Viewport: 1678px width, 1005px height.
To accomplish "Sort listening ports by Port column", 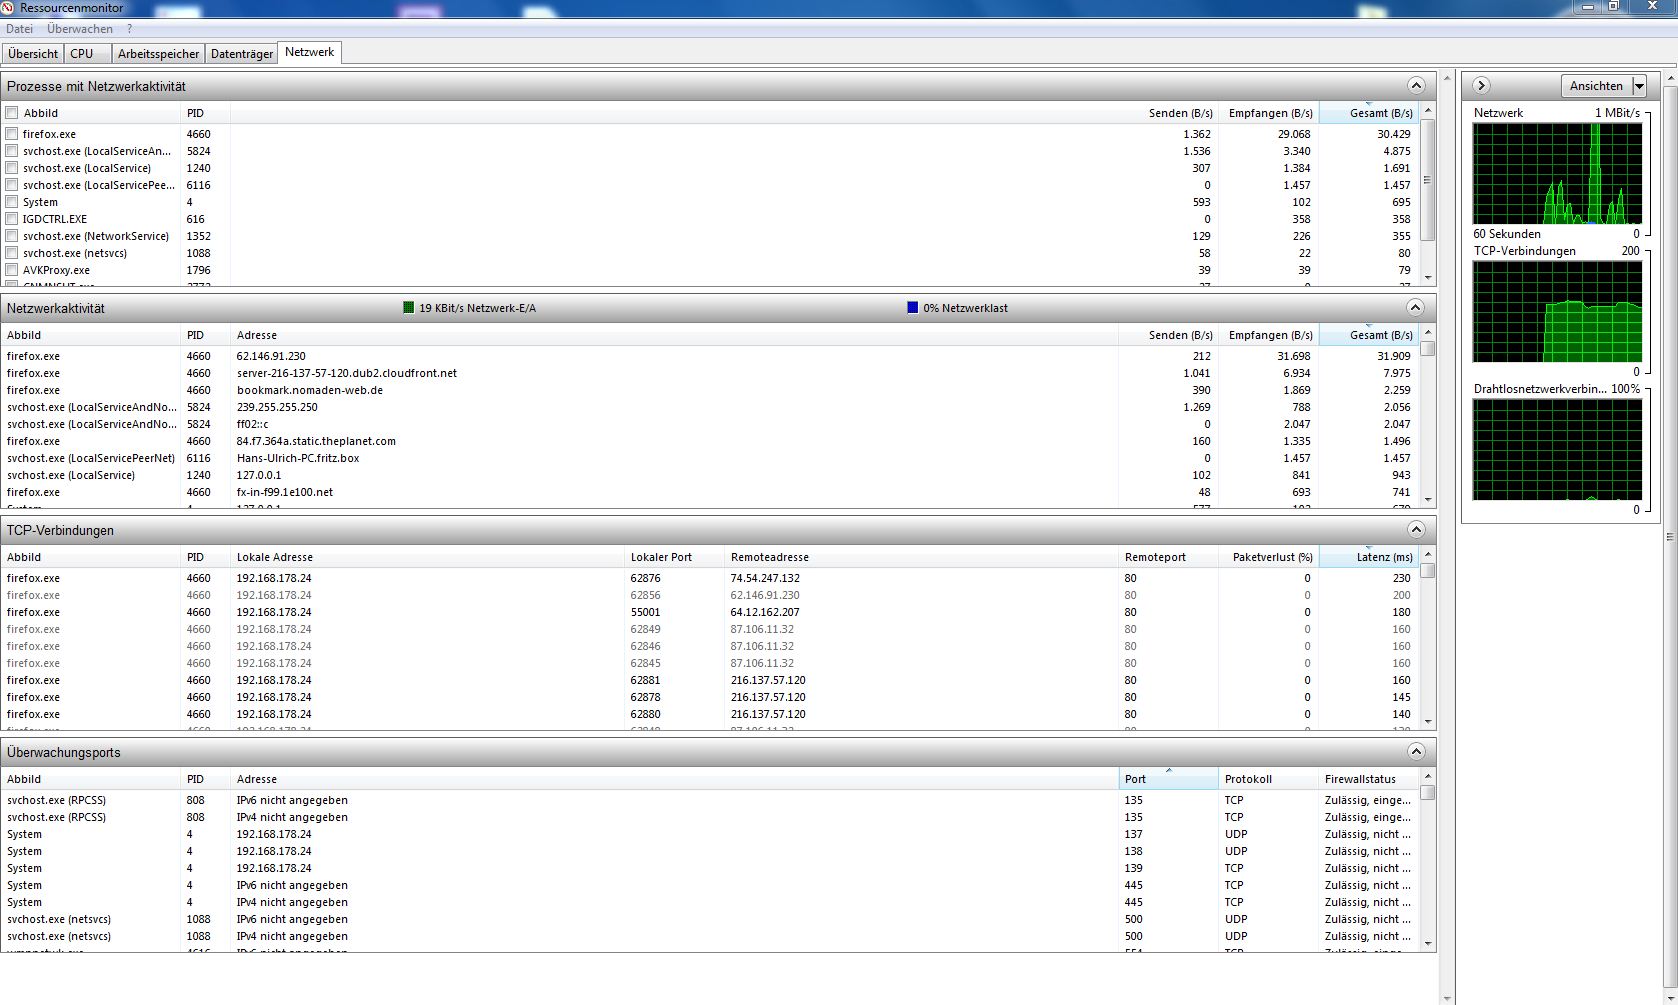I will [x=1168, y=779].
